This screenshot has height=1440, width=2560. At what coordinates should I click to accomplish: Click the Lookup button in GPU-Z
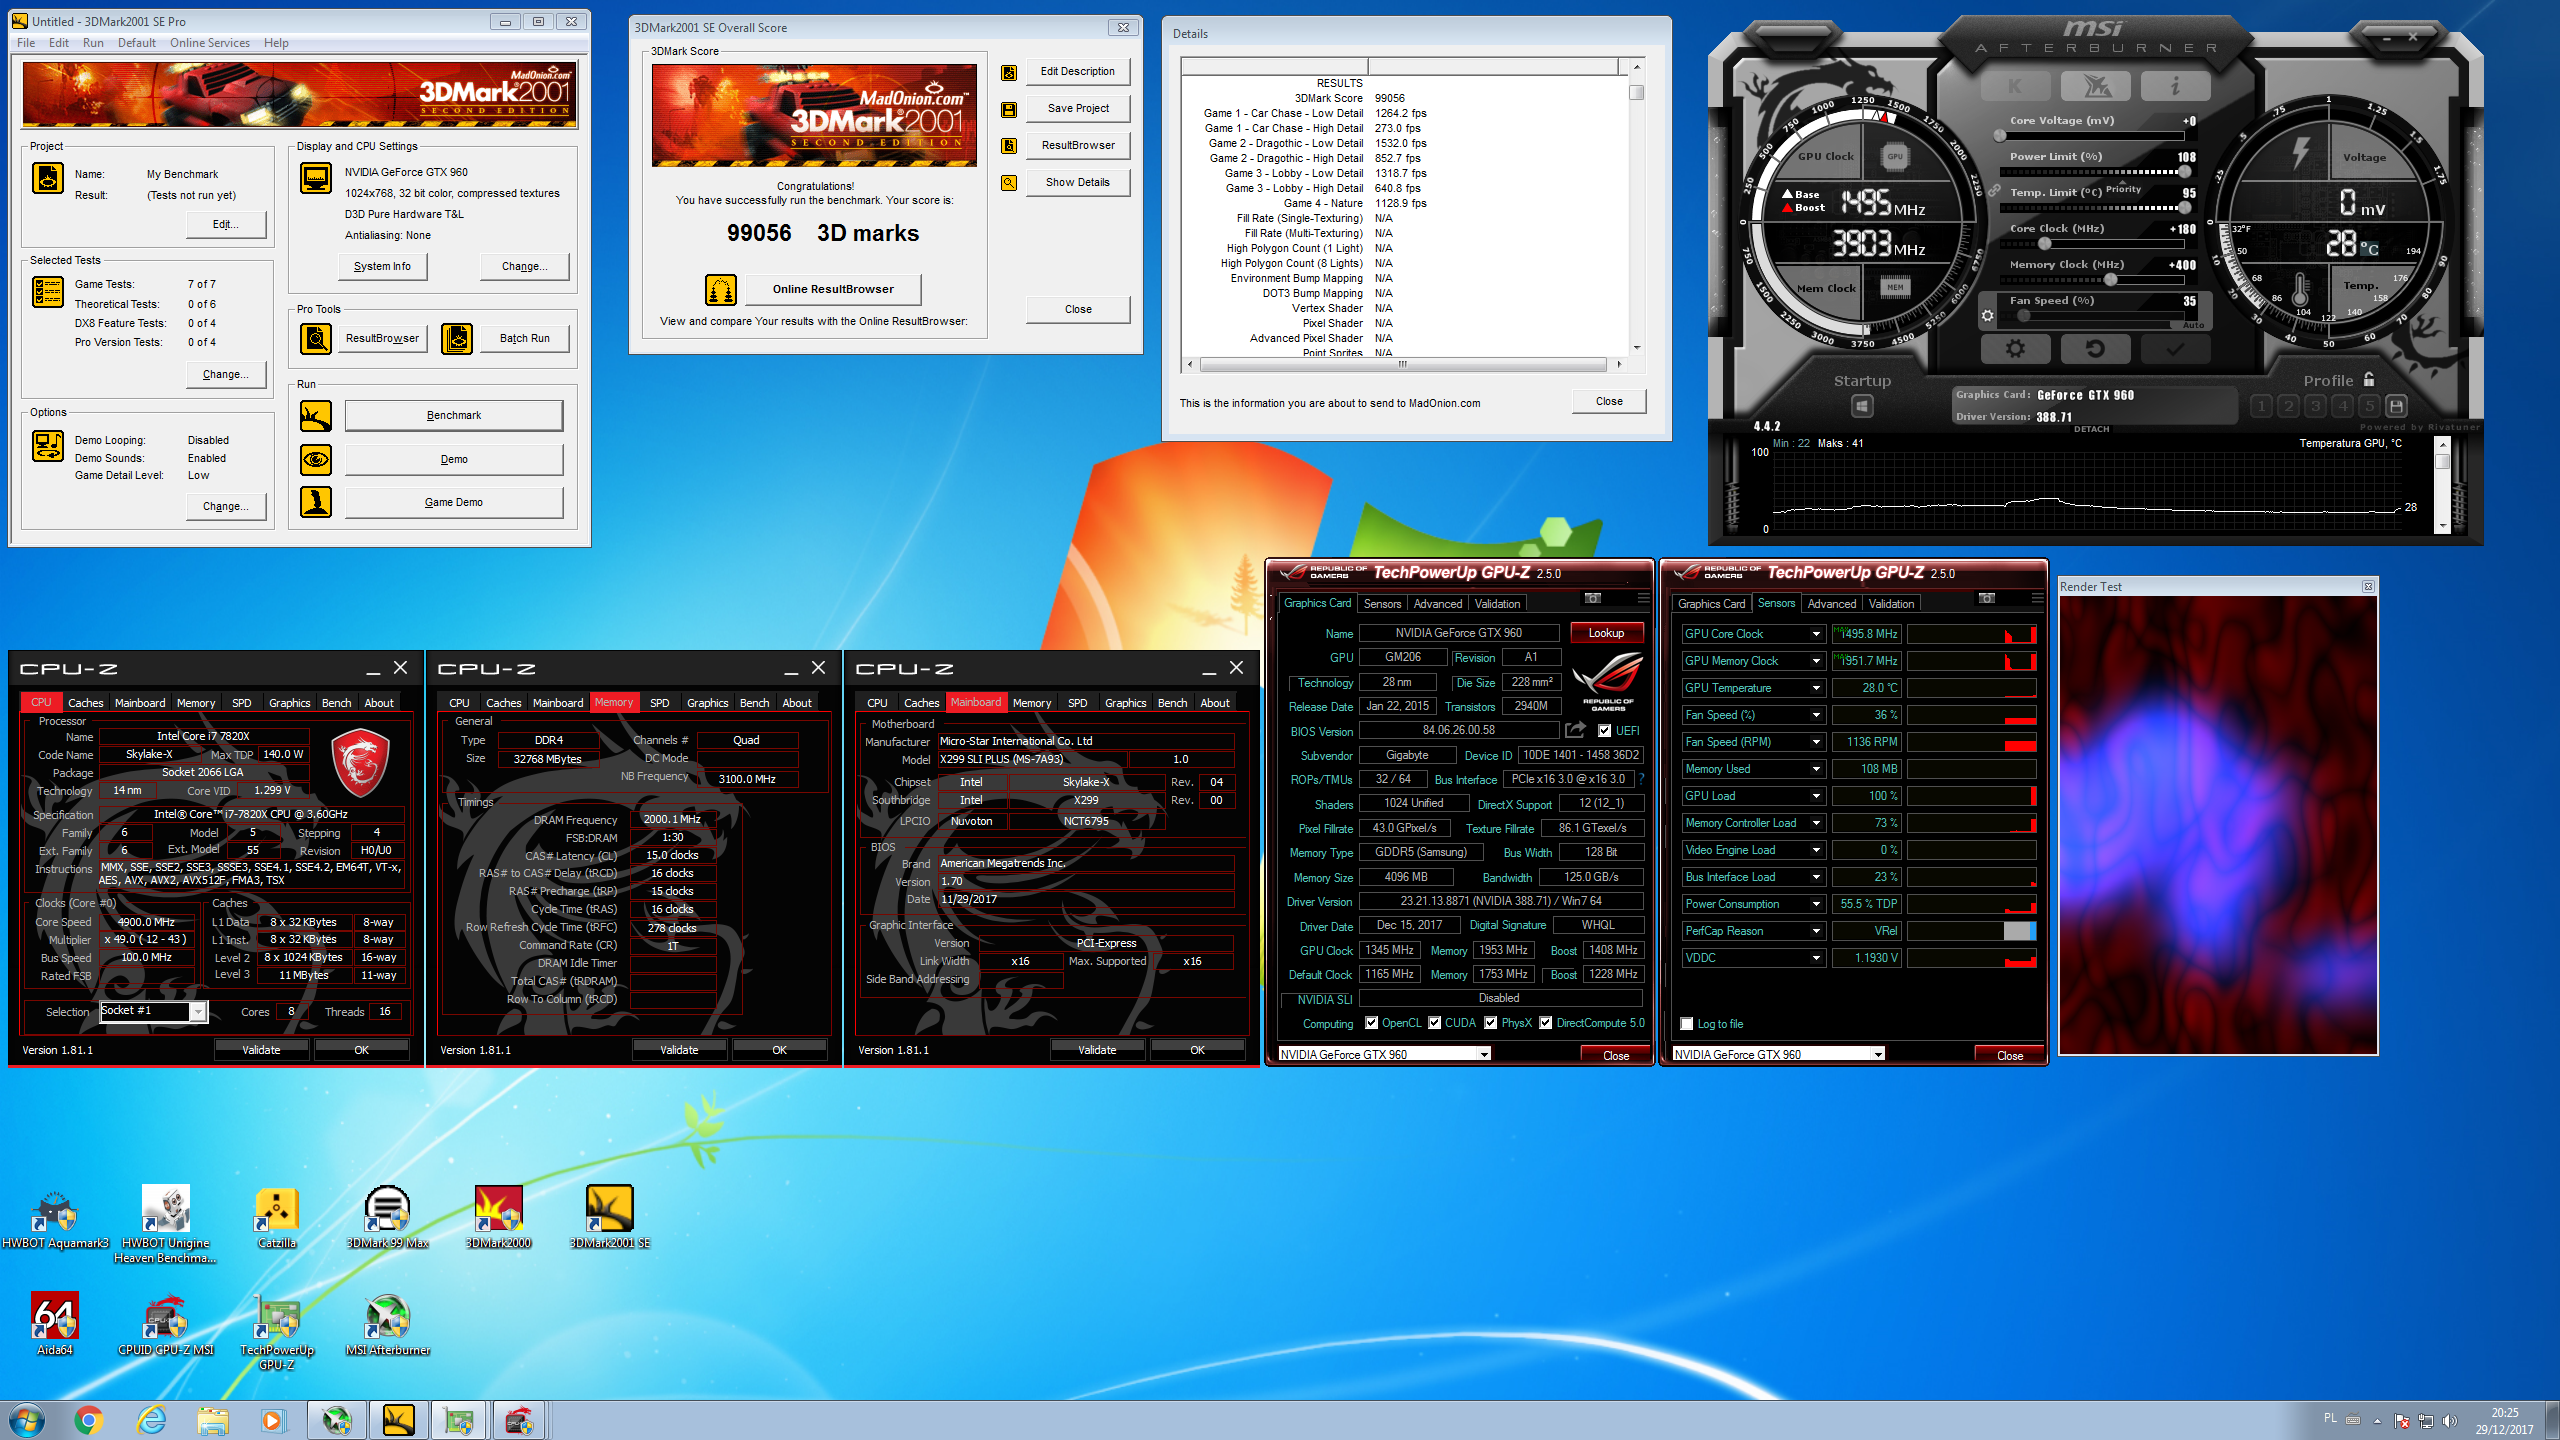pyautogui.click(x=1606, y=633)
